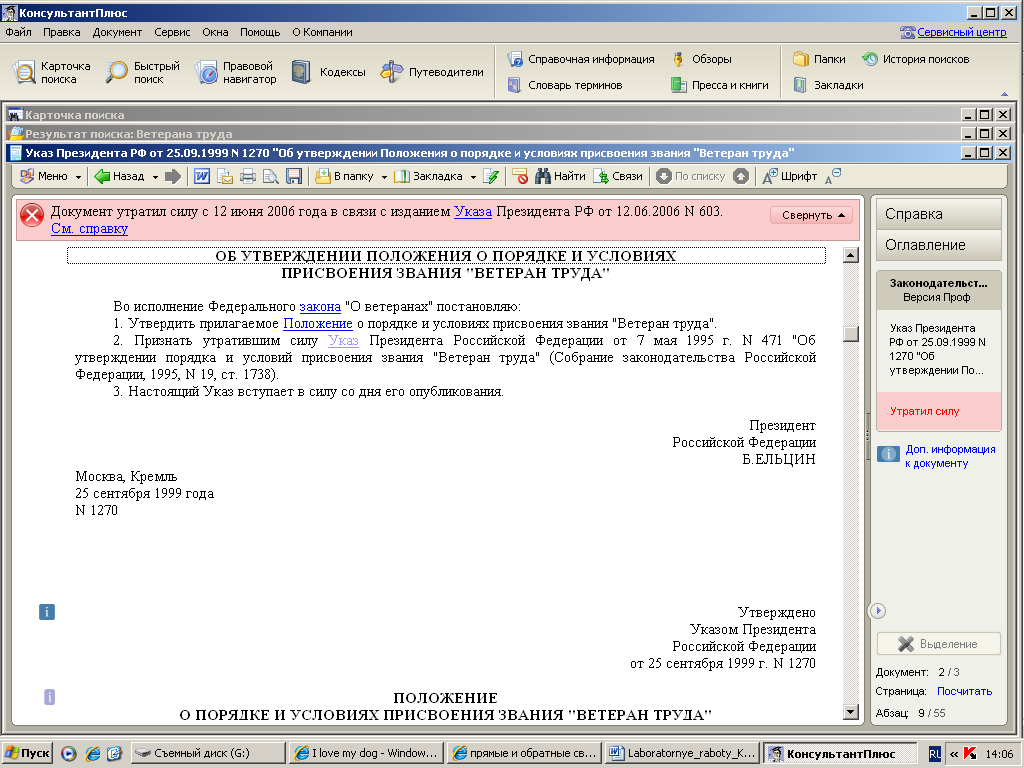Click the document control icon after Закладка
1024x768 pixels.
(491, 176)
